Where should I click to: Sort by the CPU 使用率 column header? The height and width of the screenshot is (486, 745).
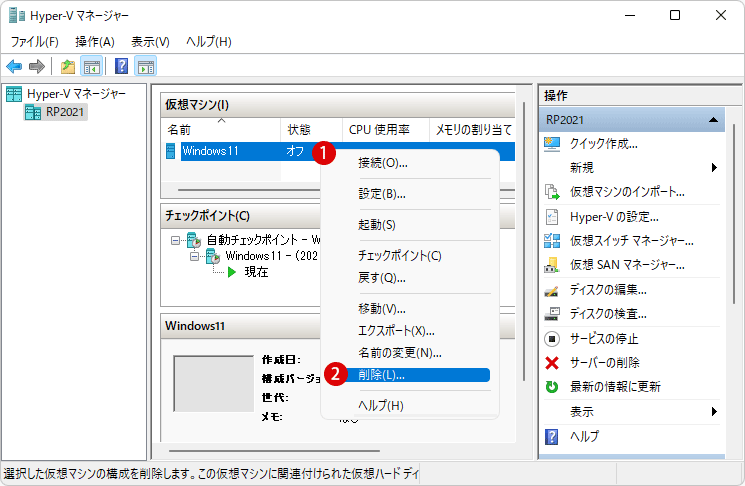386,130
